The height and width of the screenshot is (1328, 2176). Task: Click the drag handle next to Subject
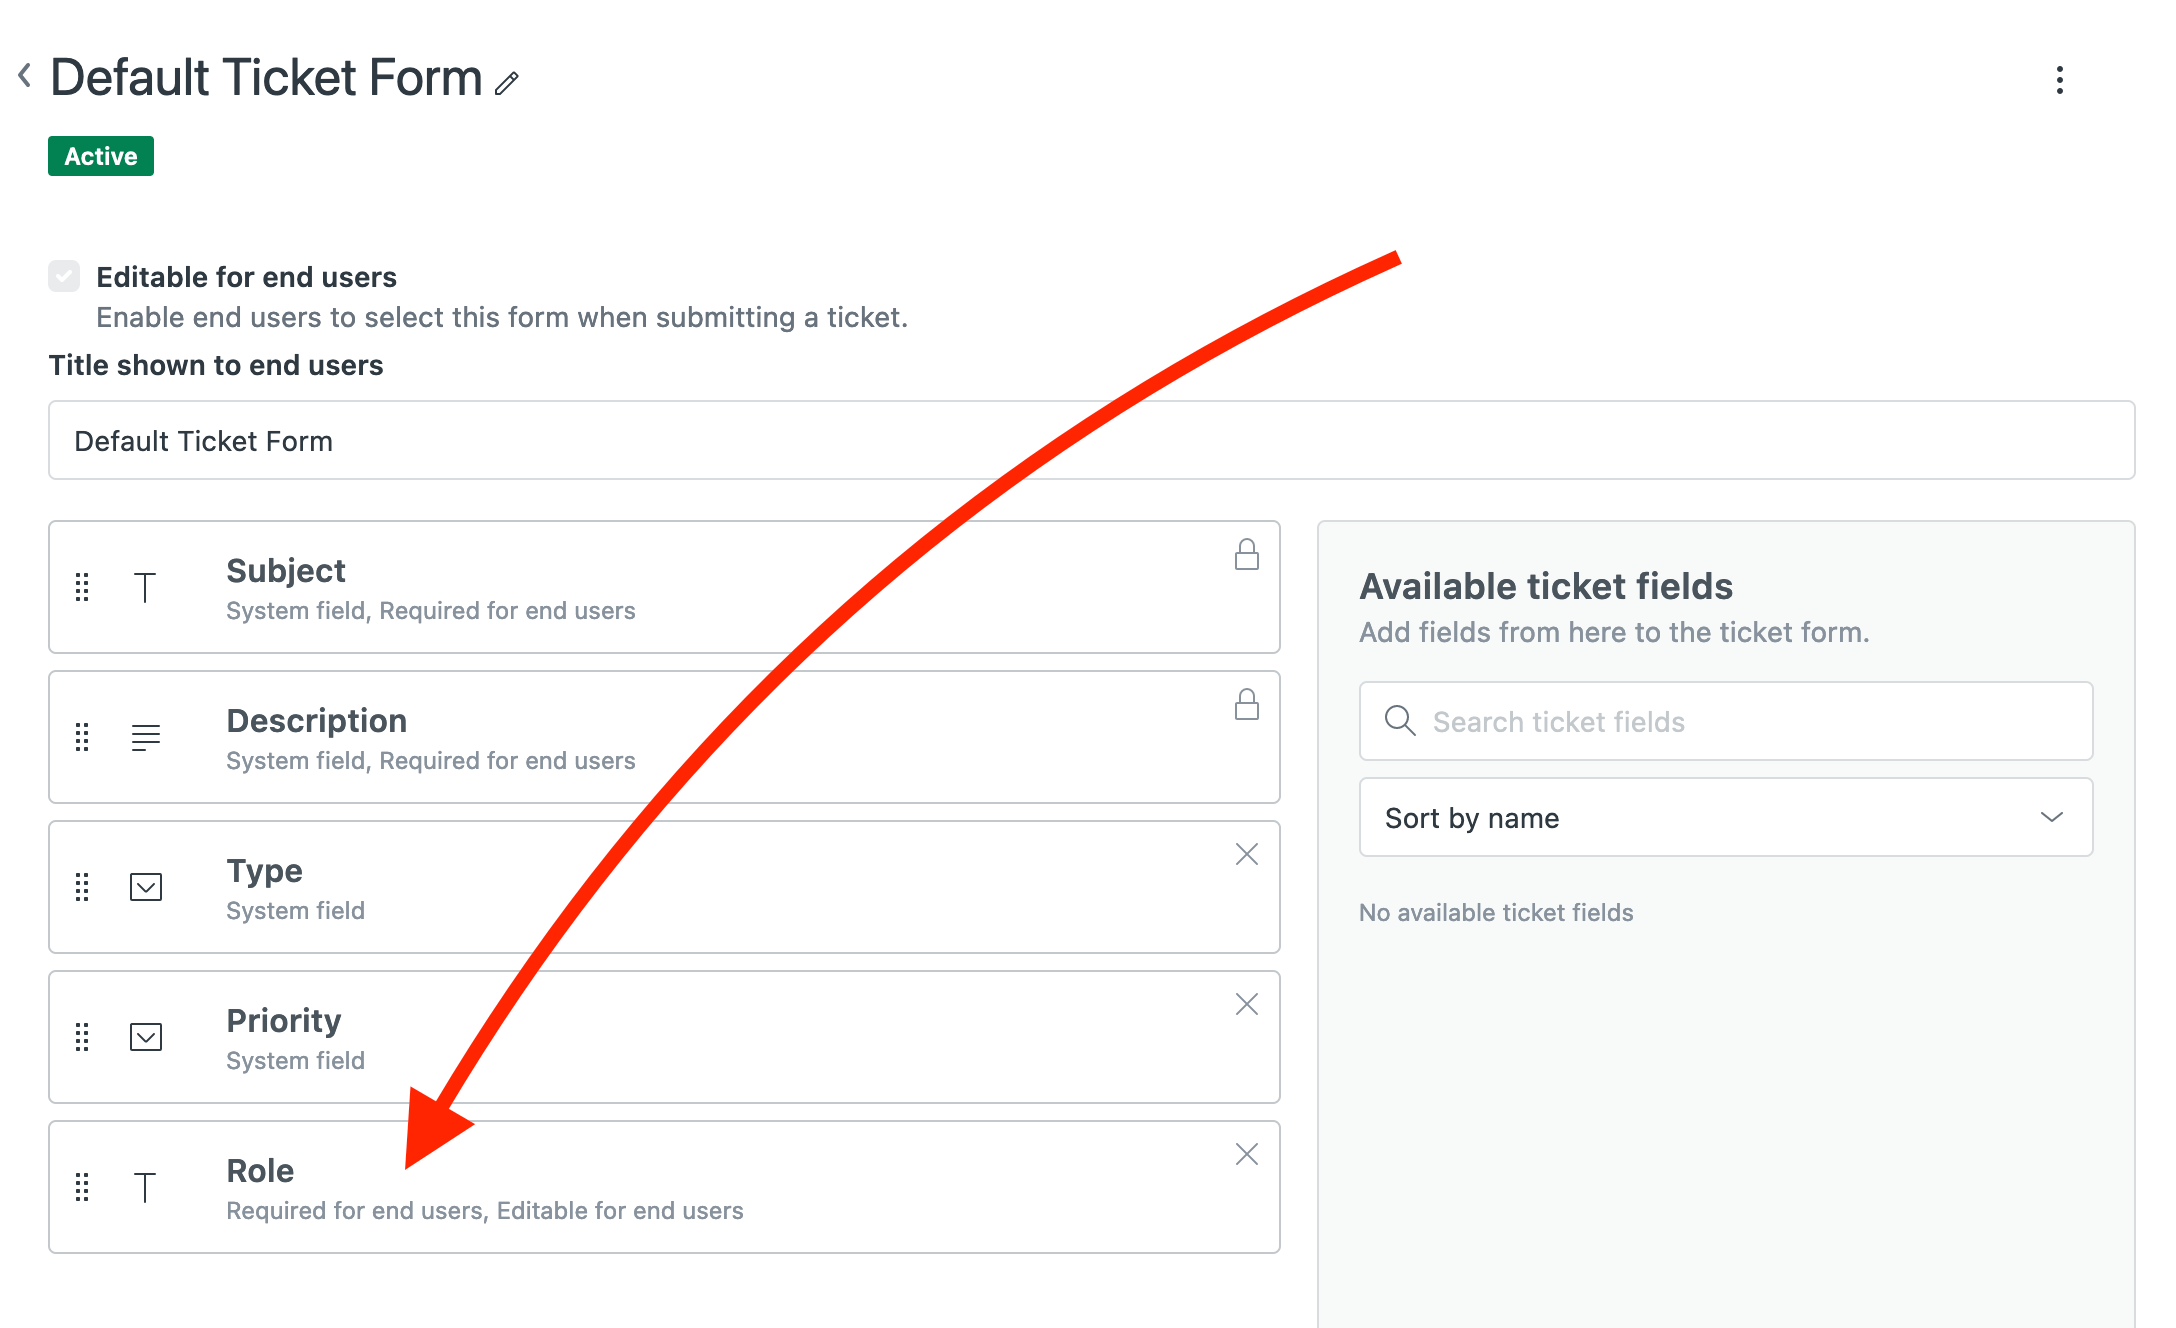pyautogui.click(x=82, y=588)
